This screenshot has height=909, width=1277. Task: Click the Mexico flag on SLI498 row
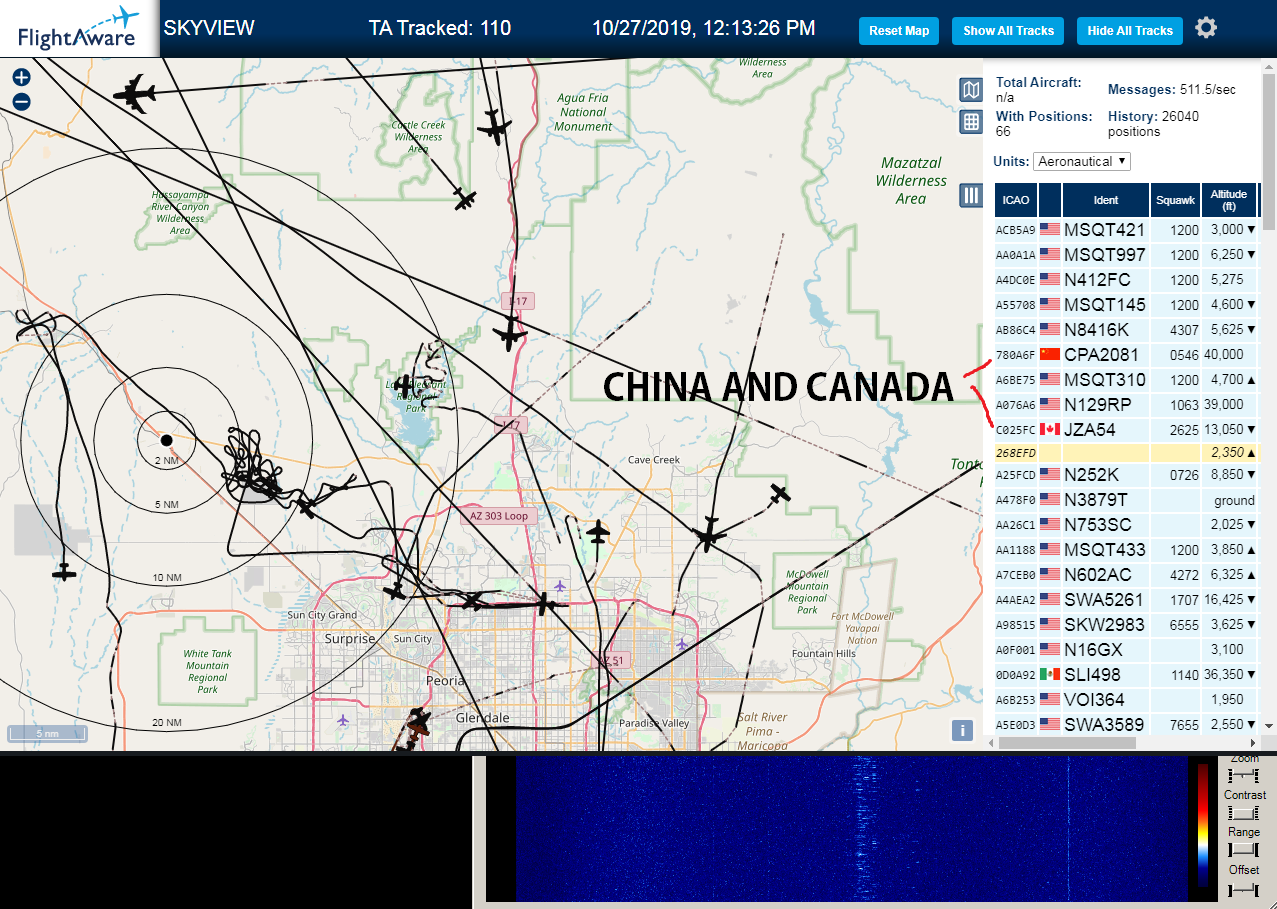point(1049,674)
